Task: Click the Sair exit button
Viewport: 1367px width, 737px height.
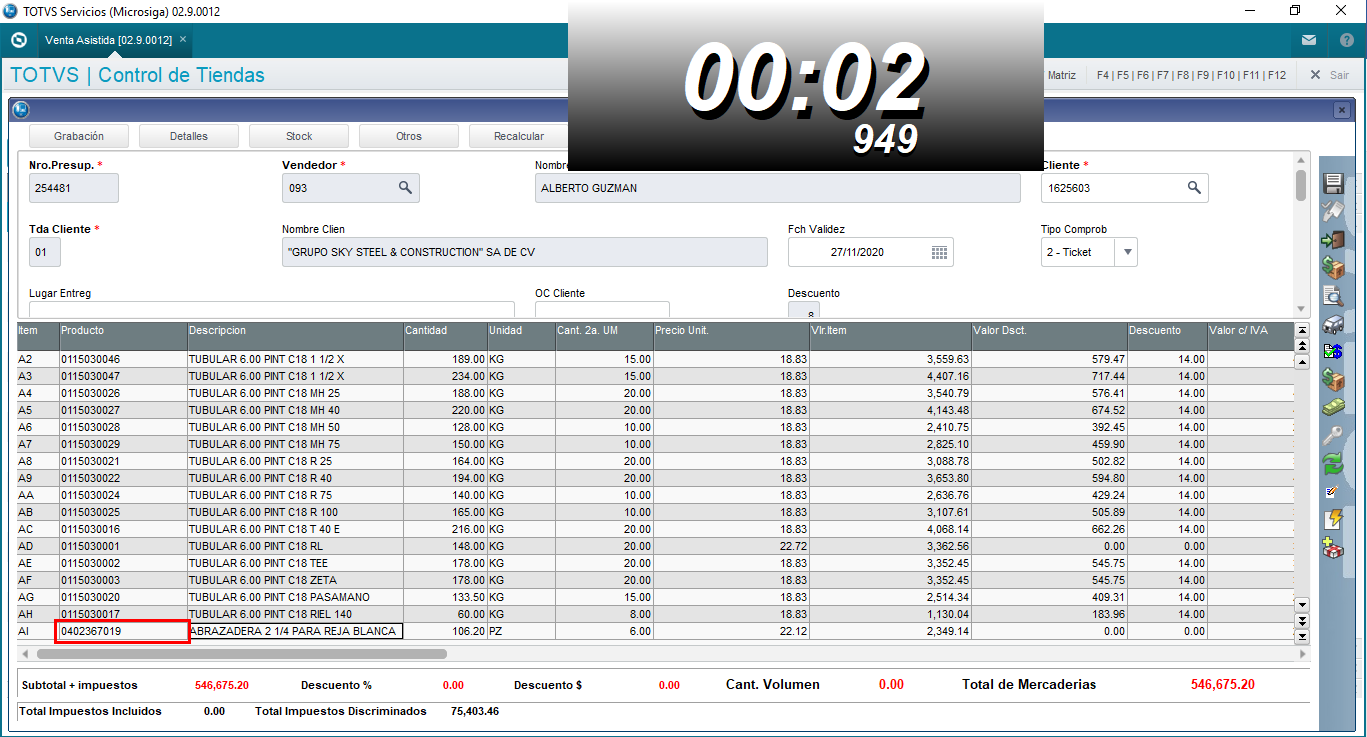Action: pos(1329,75)
